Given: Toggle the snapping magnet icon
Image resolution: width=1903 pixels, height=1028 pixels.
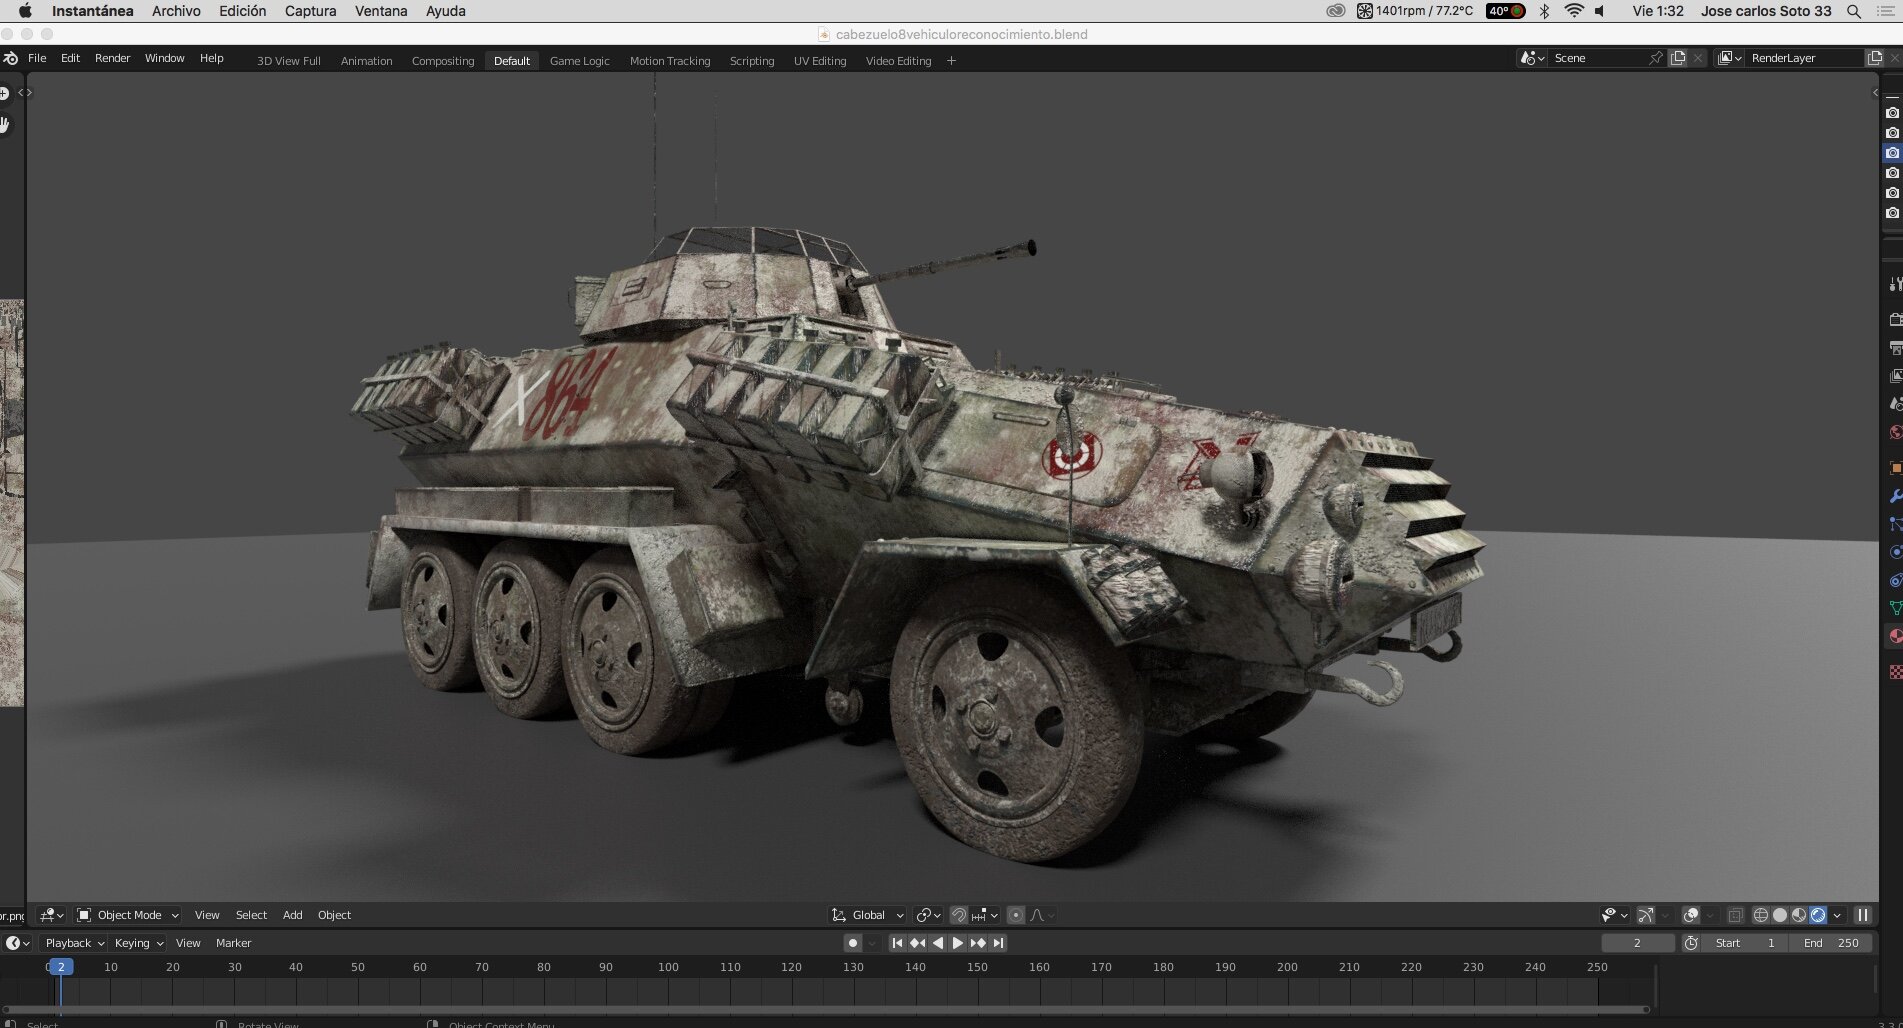Looking at the screenshot, I should [958, 915].
